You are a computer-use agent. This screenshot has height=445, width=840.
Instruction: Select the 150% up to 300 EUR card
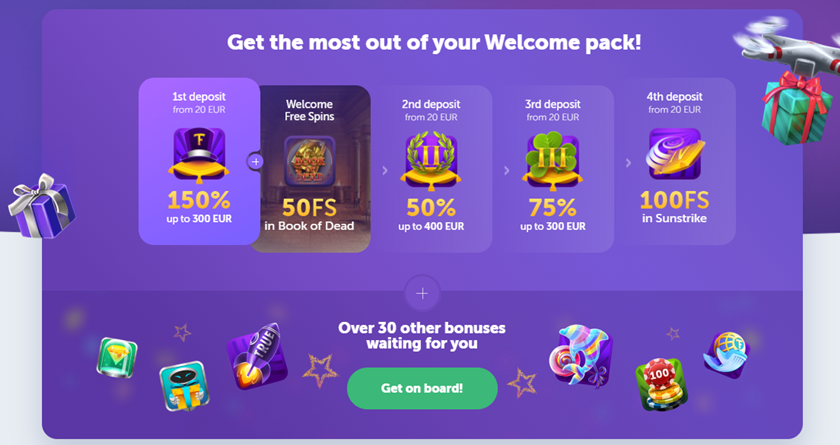tap(199, 161)
